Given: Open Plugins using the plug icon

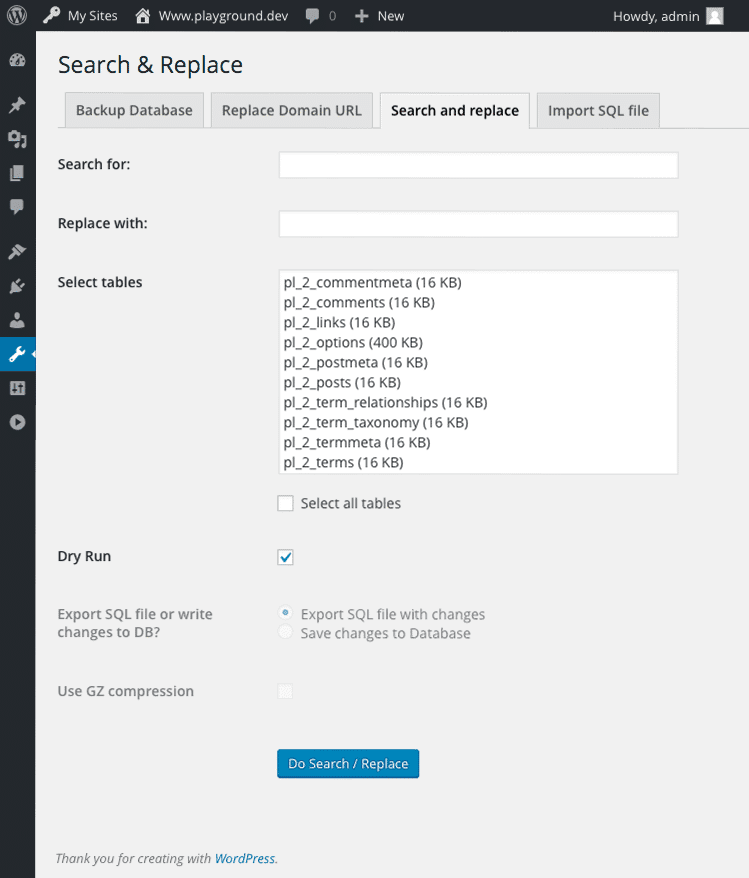Looking at the screenshot, I should tap(17, 285).
